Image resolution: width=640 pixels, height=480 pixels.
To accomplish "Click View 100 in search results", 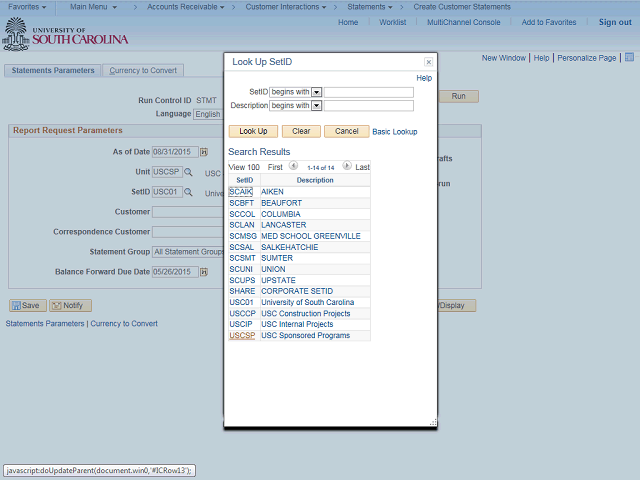I will [x=244, y=167].
